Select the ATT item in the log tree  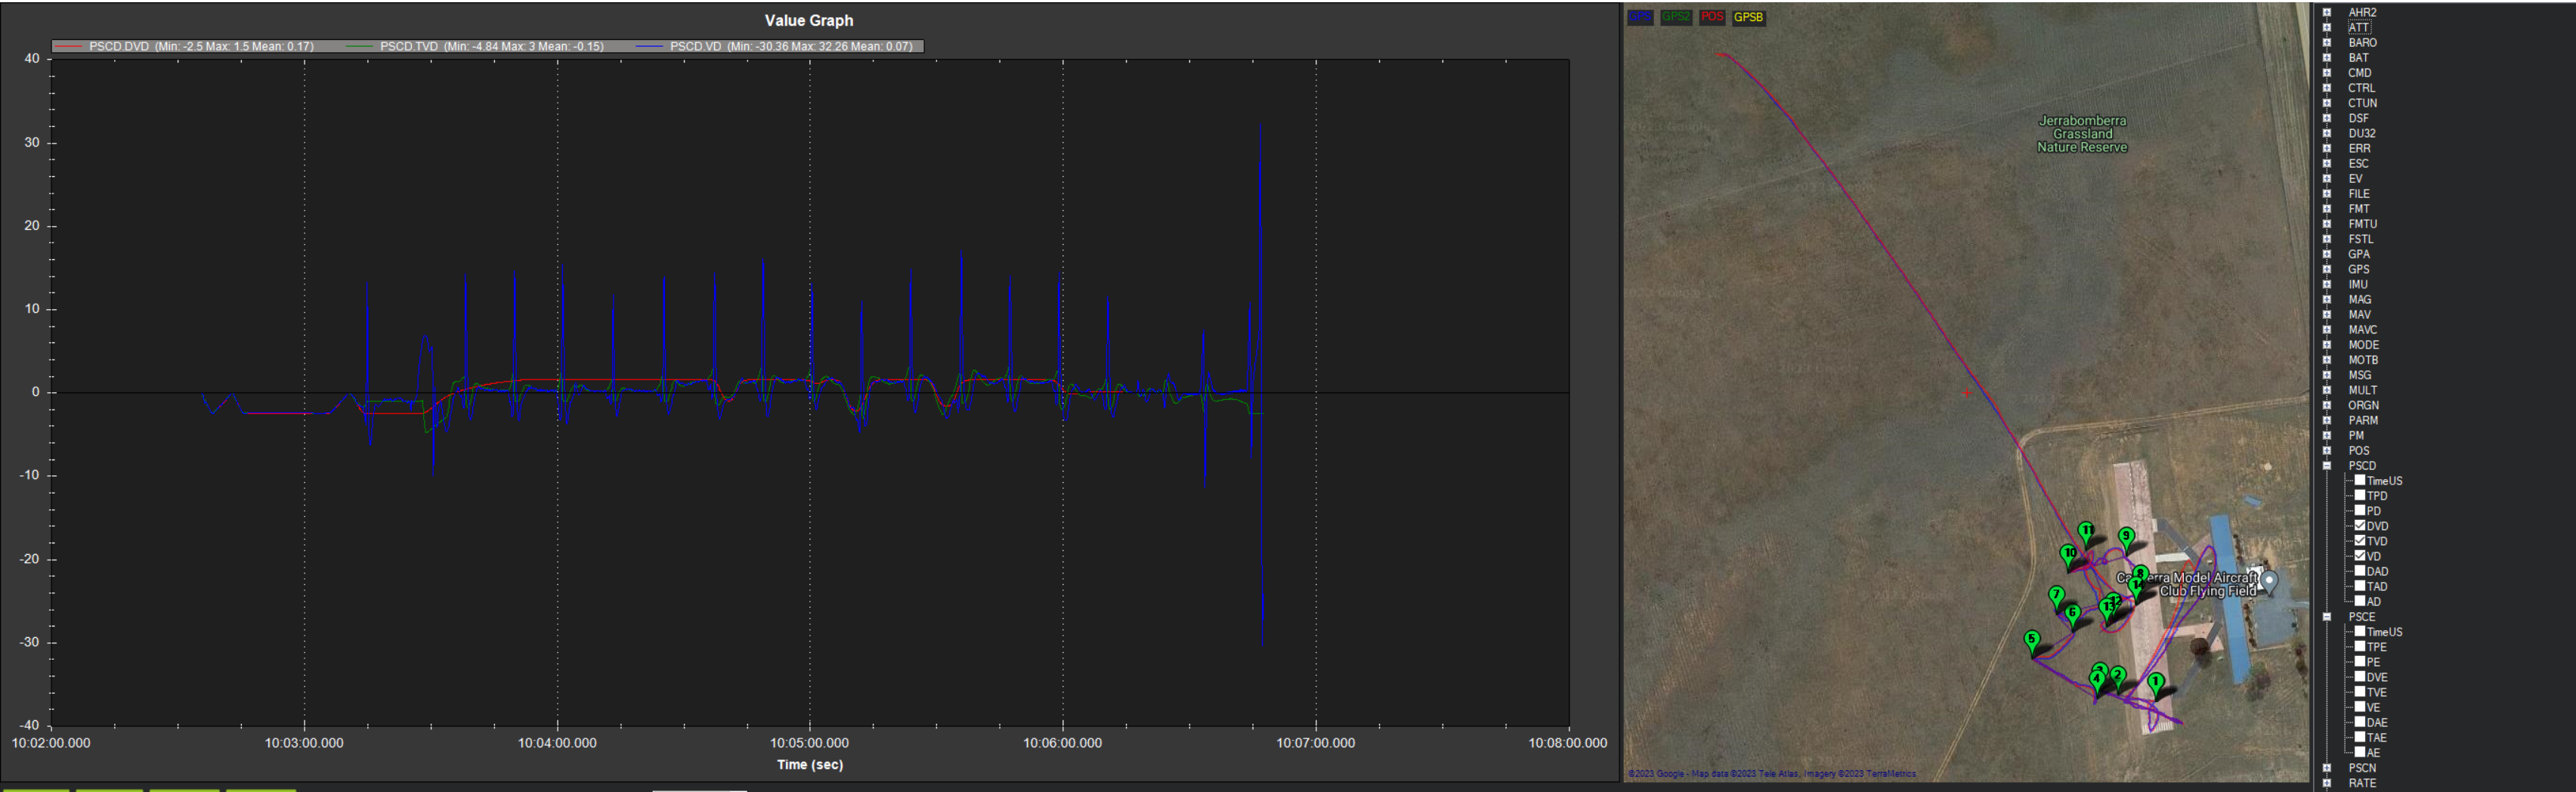(x=2358, y=27)
